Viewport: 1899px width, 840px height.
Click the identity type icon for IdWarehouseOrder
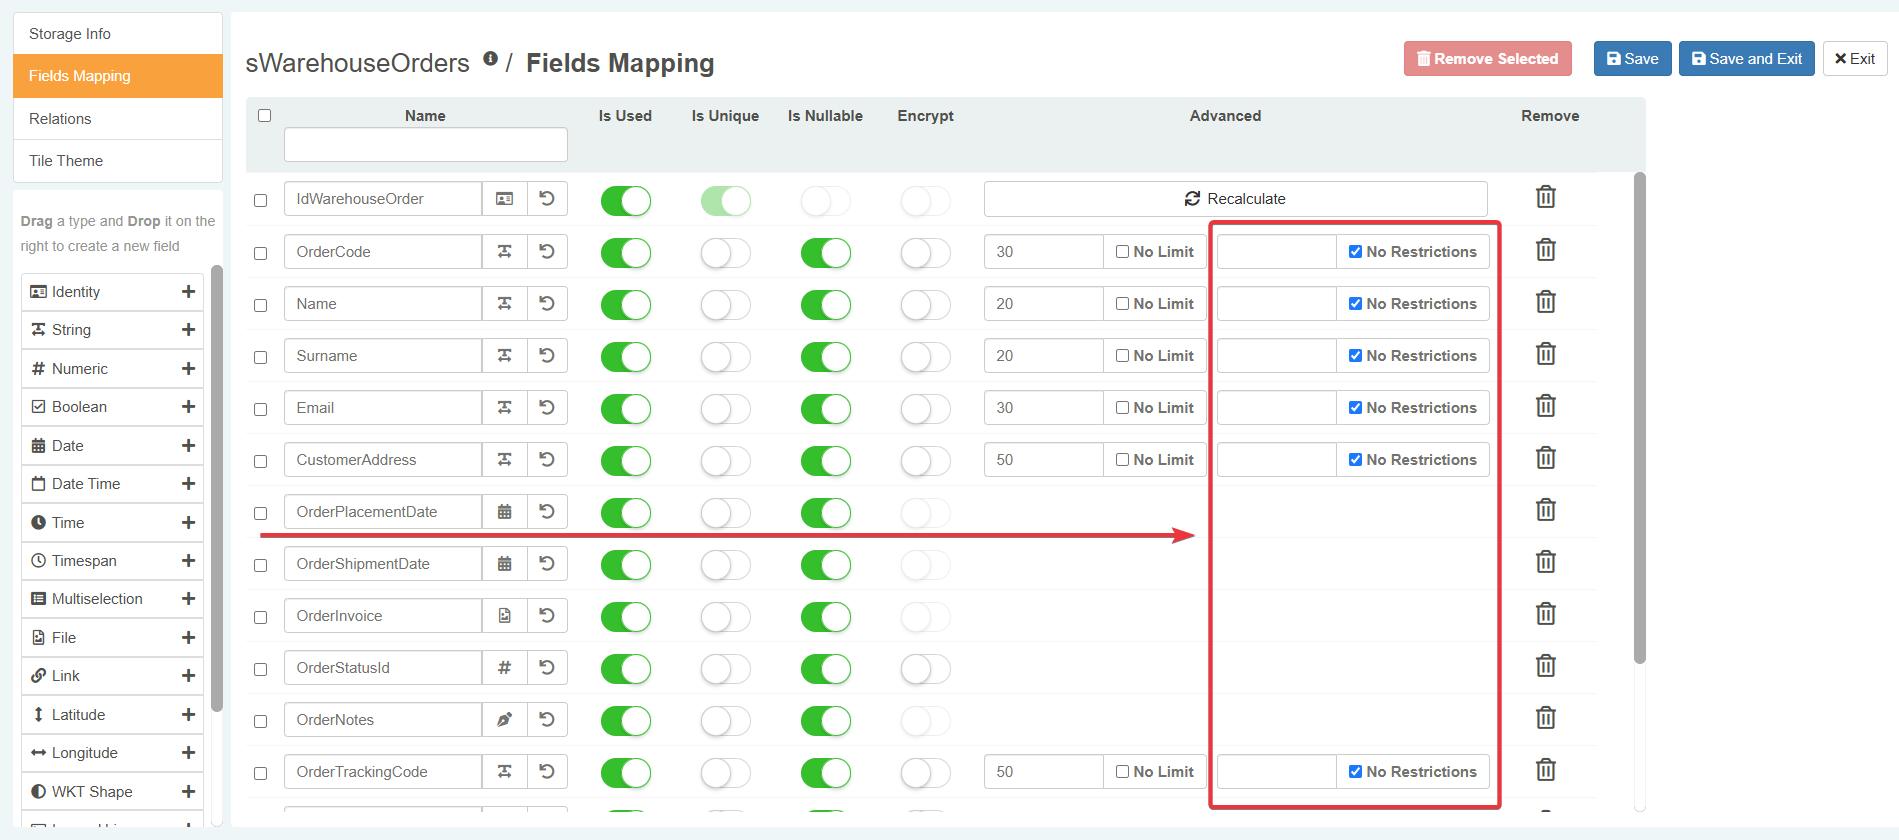(x=505, y=199)
